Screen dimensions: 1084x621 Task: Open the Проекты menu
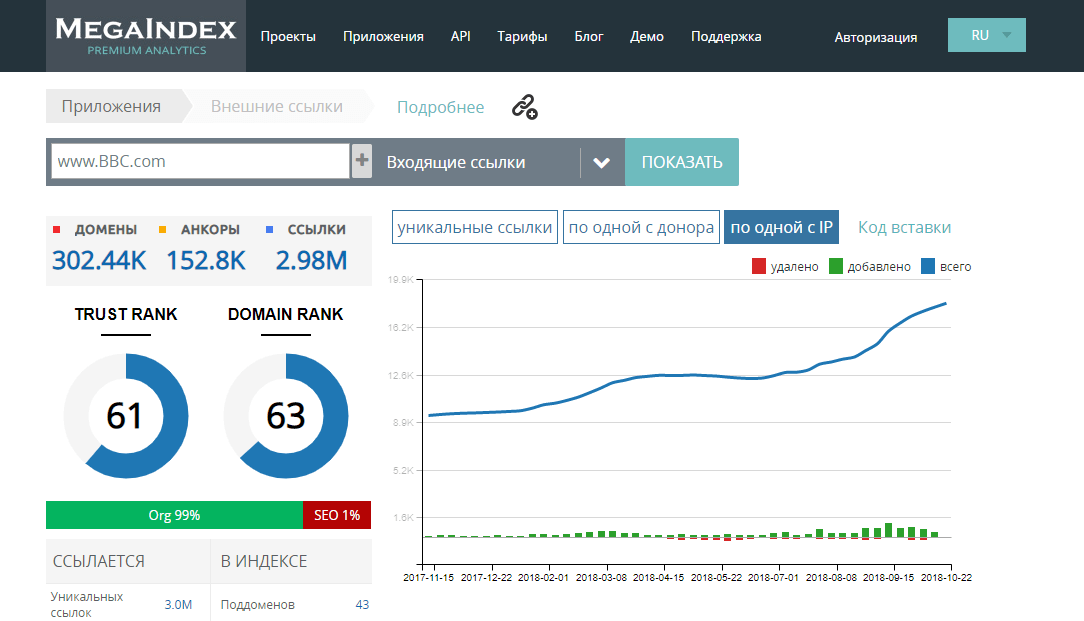288,37
